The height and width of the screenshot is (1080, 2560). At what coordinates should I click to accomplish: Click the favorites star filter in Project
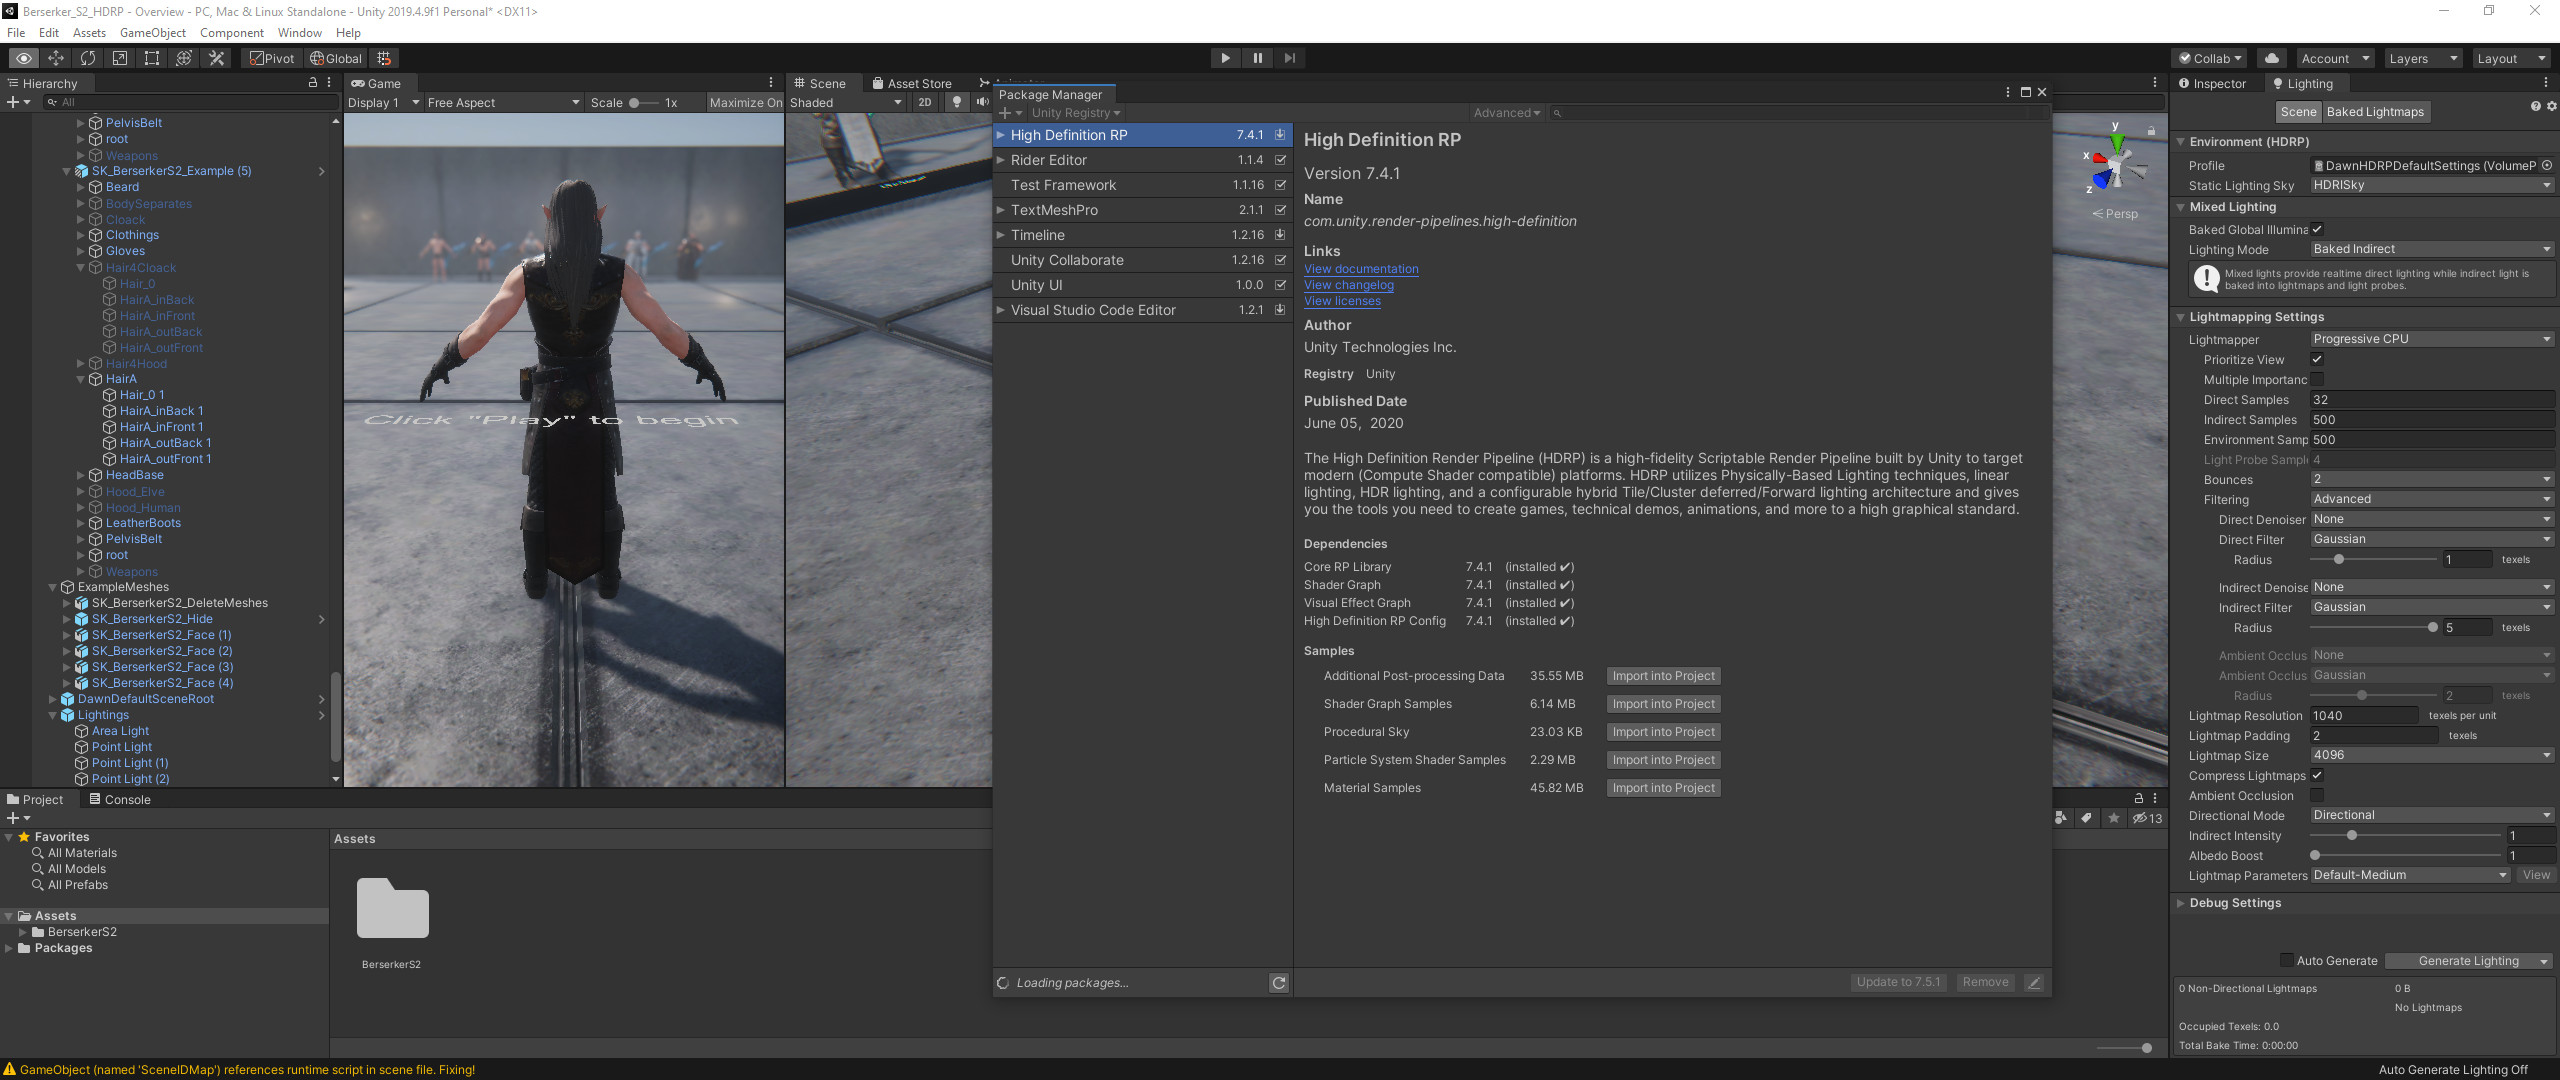2113,818
